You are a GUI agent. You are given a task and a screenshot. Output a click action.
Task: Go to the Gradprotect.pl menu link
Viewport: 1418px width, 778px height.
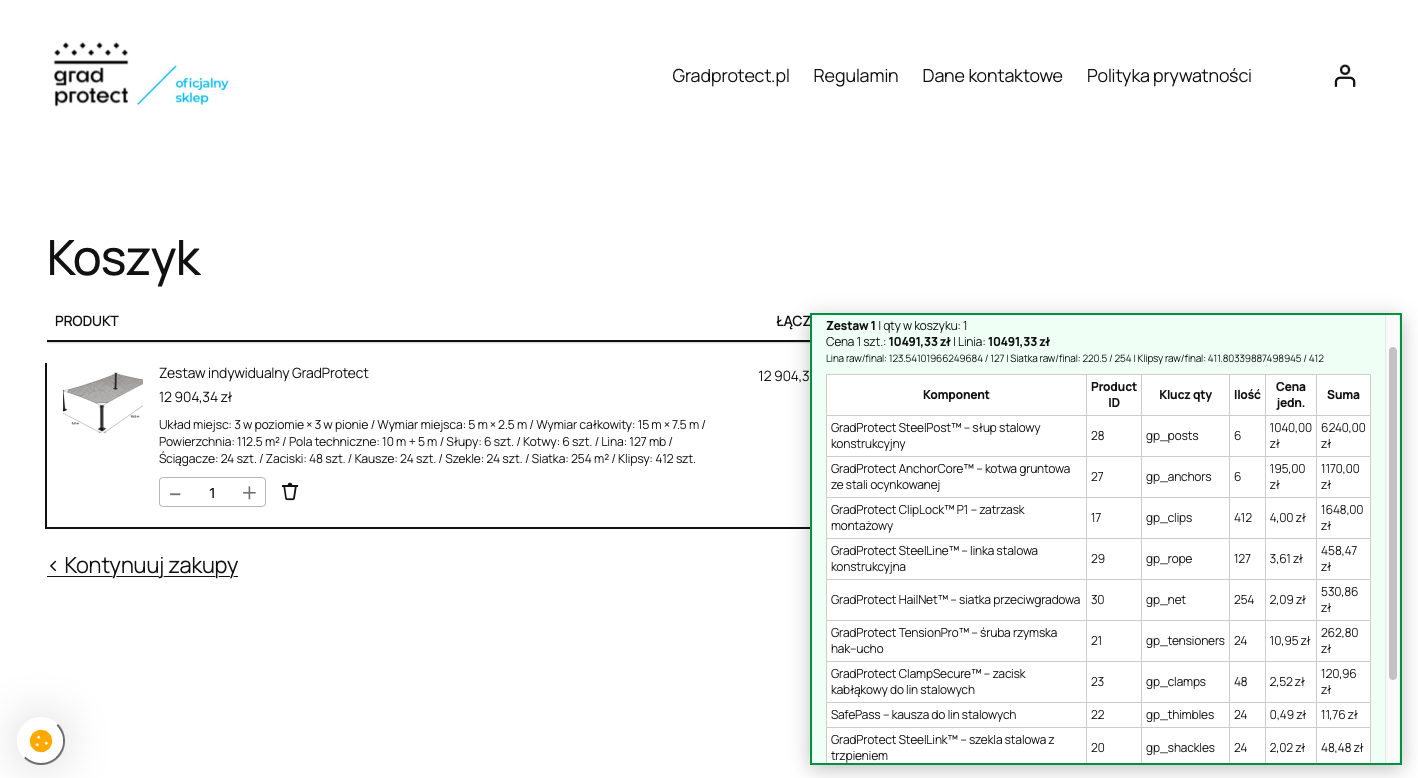click(x=731, y=76)
